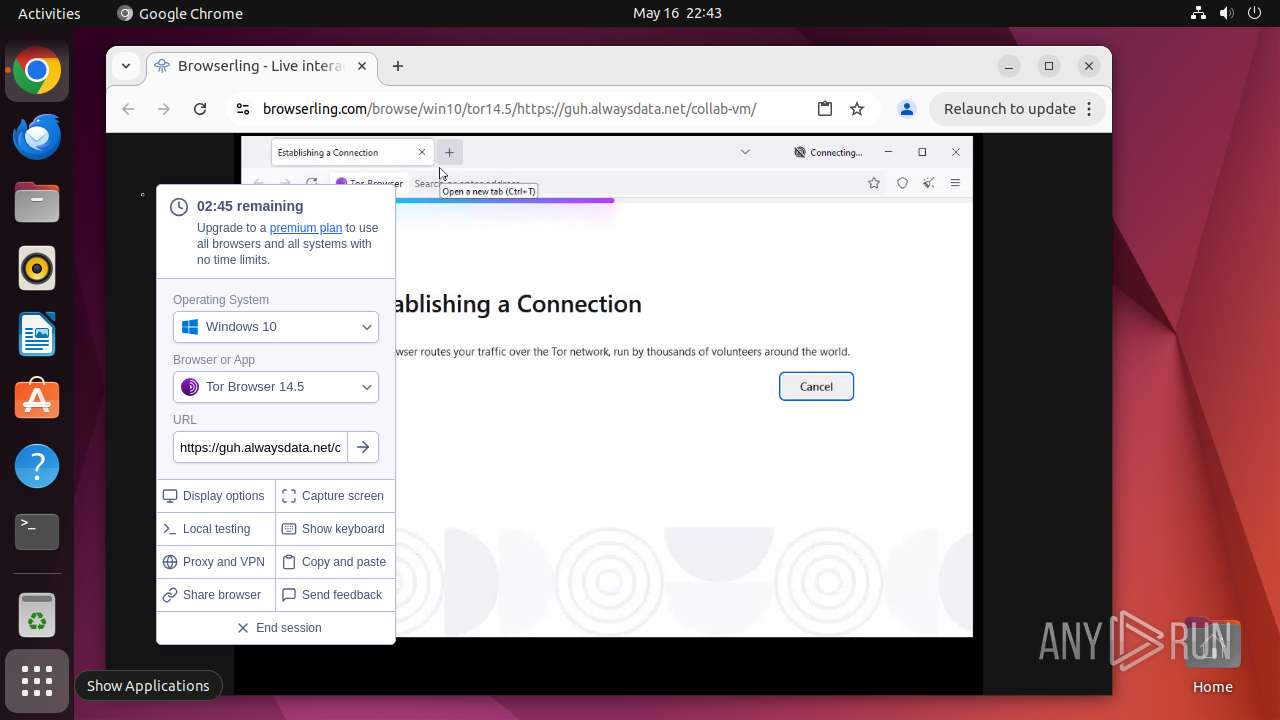Open Copy and paste option

coord(334,562)
